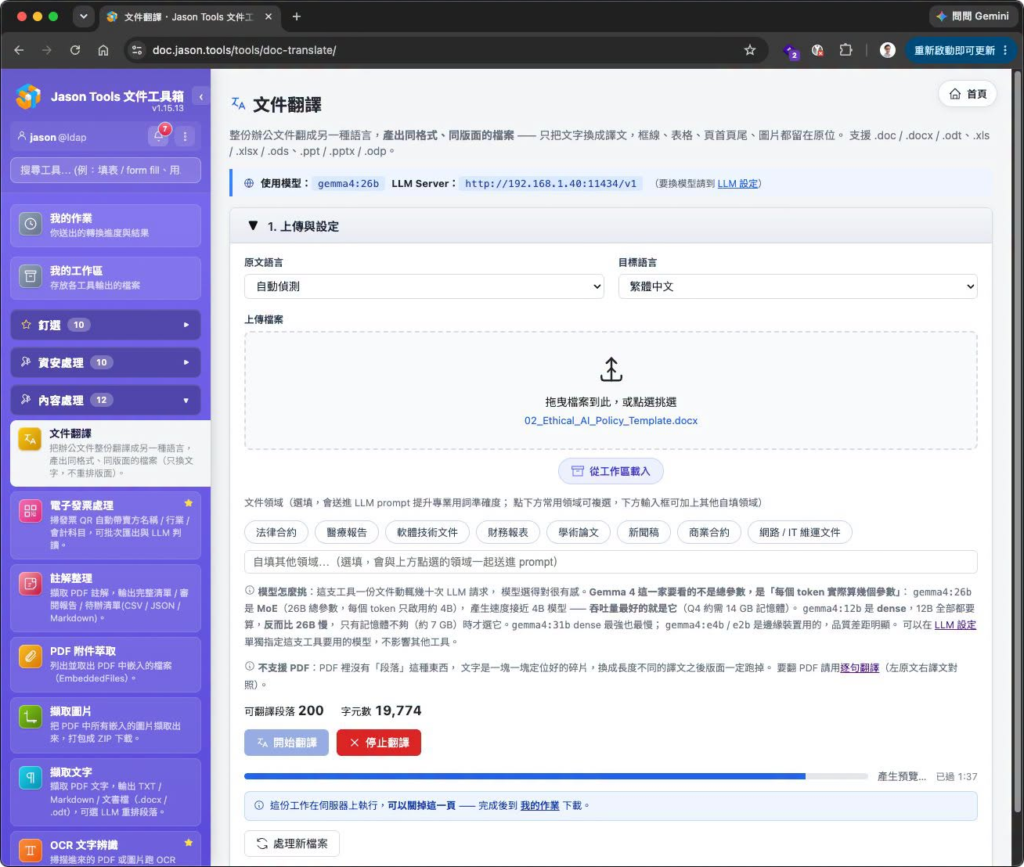Click the OCR 文字辨識 icon
Image resolution: width=1024 pixels, height=867 pixels.
[30, 850]
